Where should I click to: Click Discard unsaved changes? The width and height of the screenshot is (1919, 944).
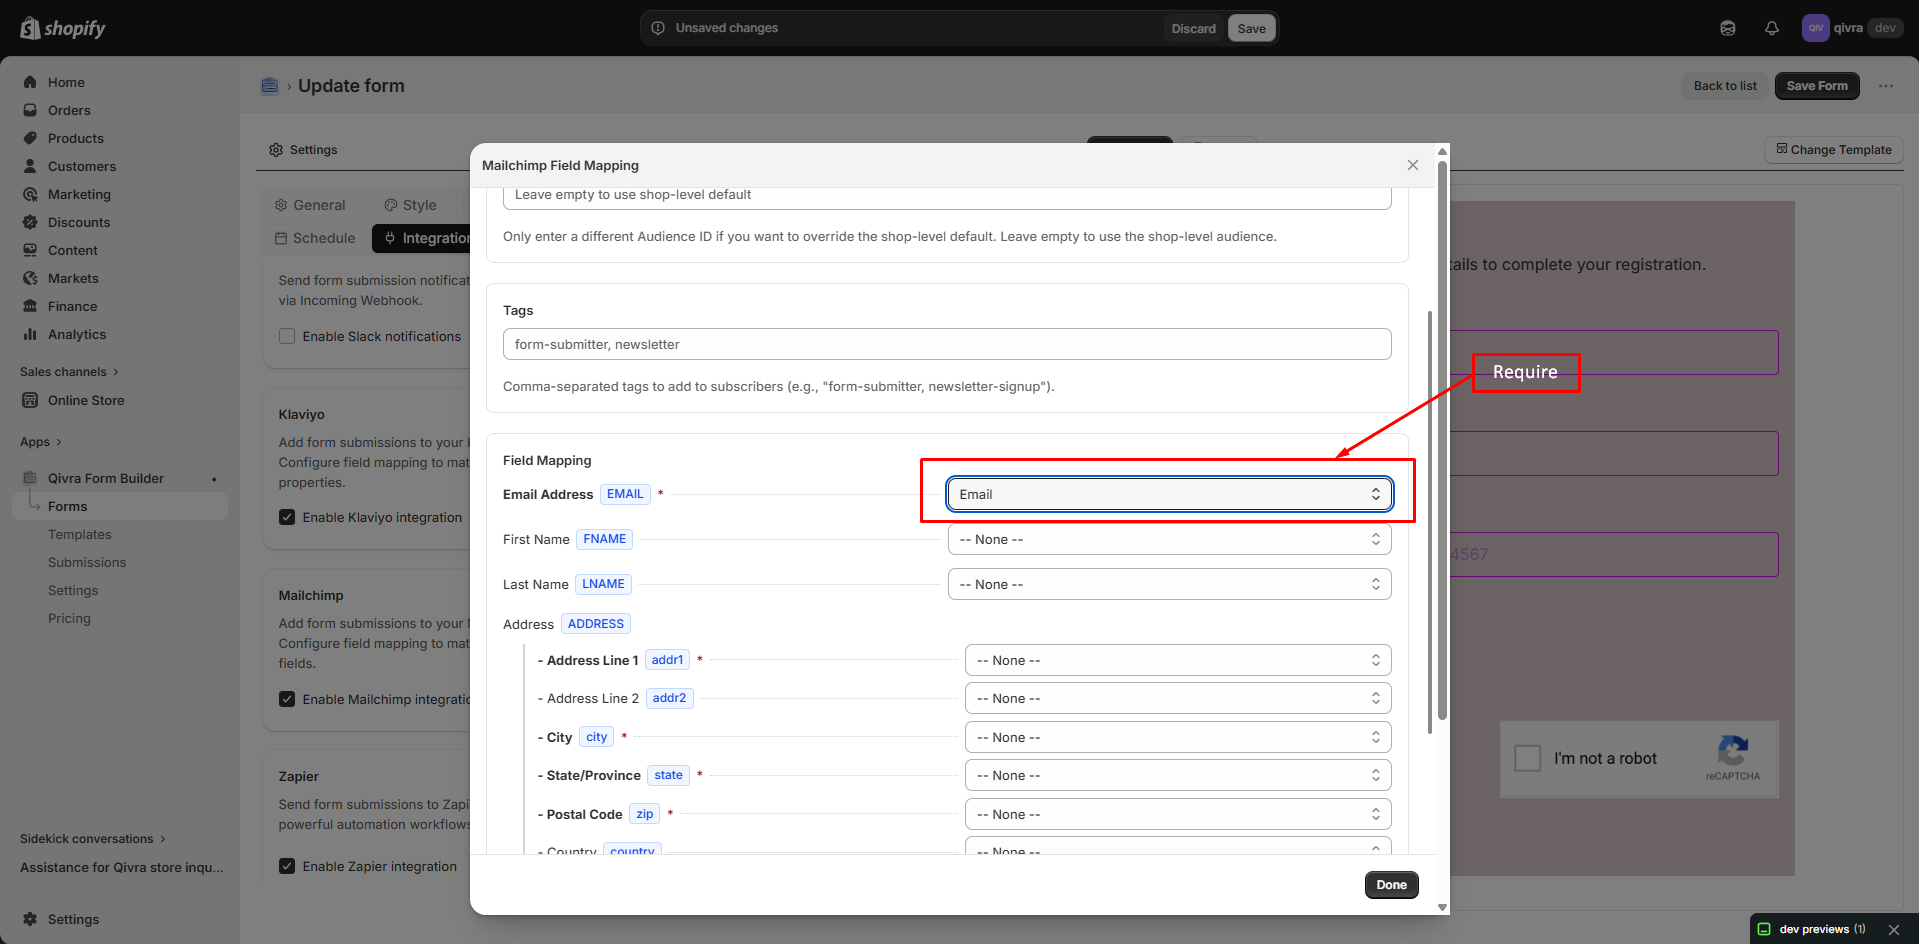click(1193, 28)
